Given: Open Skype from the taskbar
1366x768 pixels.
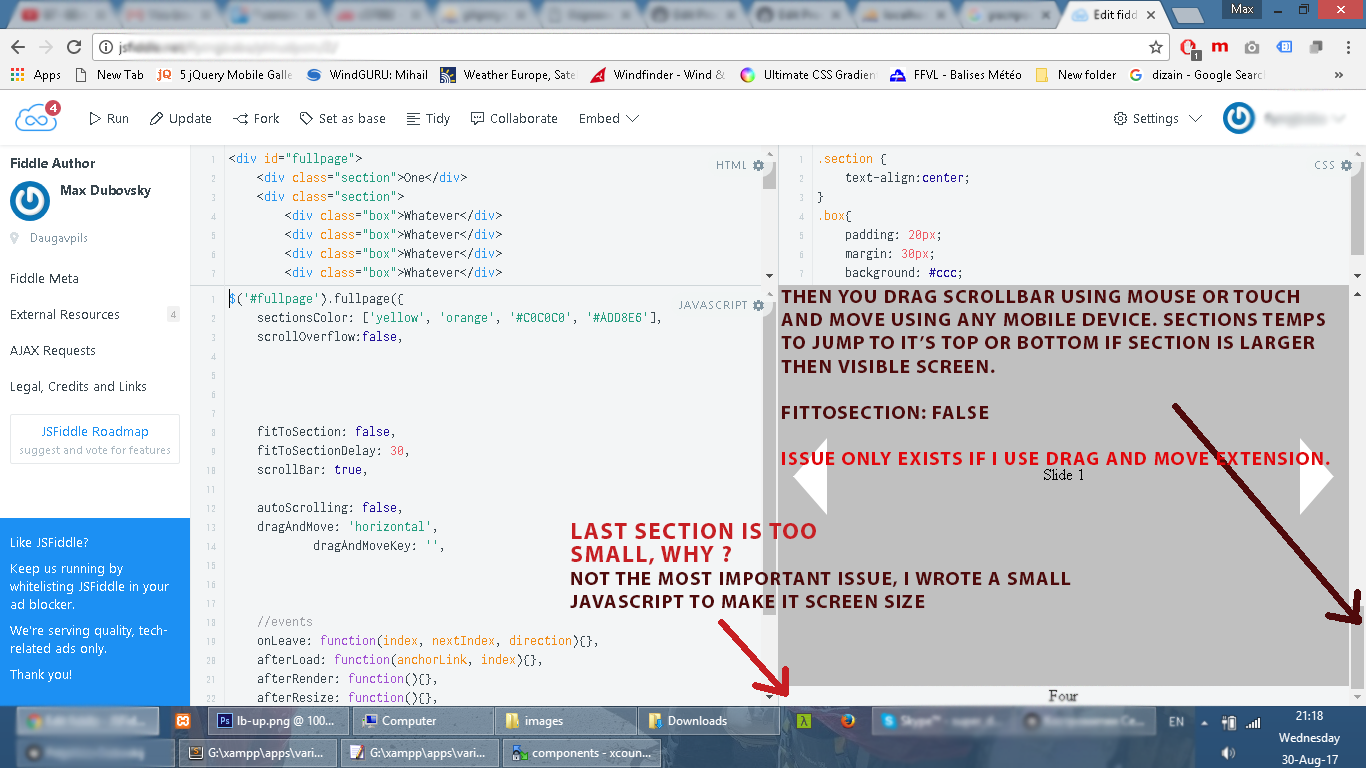Looking at the screenshot, I should [x=890, y=720].
